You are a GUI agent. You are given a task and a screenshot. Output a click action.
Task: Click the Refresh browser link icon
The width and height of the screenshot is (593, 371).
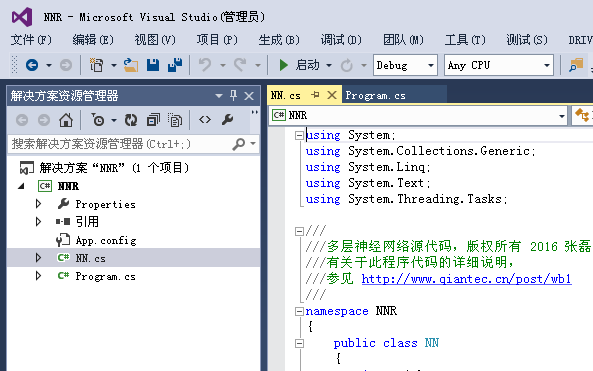346,65
